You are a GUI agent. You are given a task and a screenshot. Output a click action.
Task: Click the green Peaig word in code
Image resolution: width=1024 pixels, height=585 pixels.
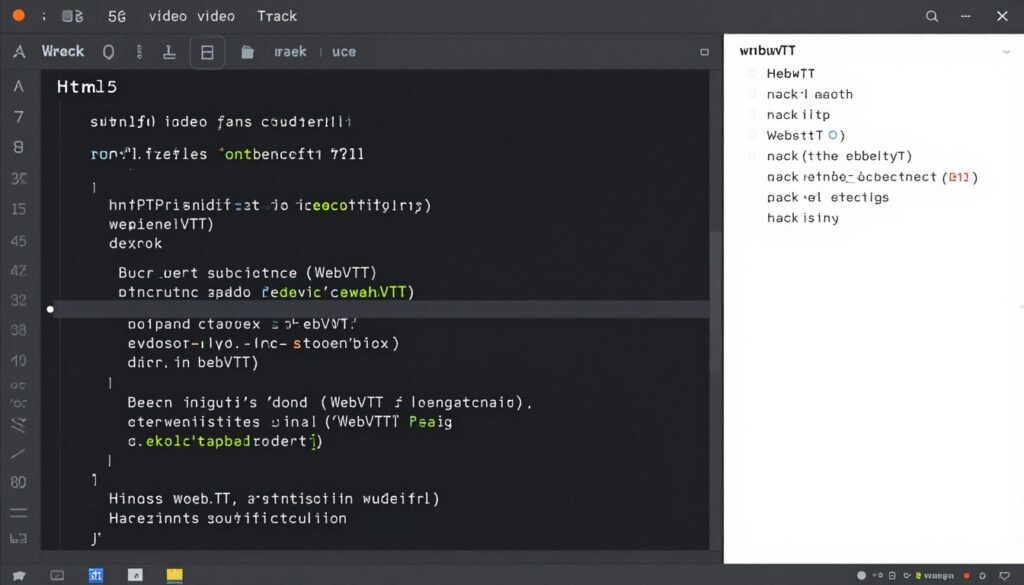(430, 422)
